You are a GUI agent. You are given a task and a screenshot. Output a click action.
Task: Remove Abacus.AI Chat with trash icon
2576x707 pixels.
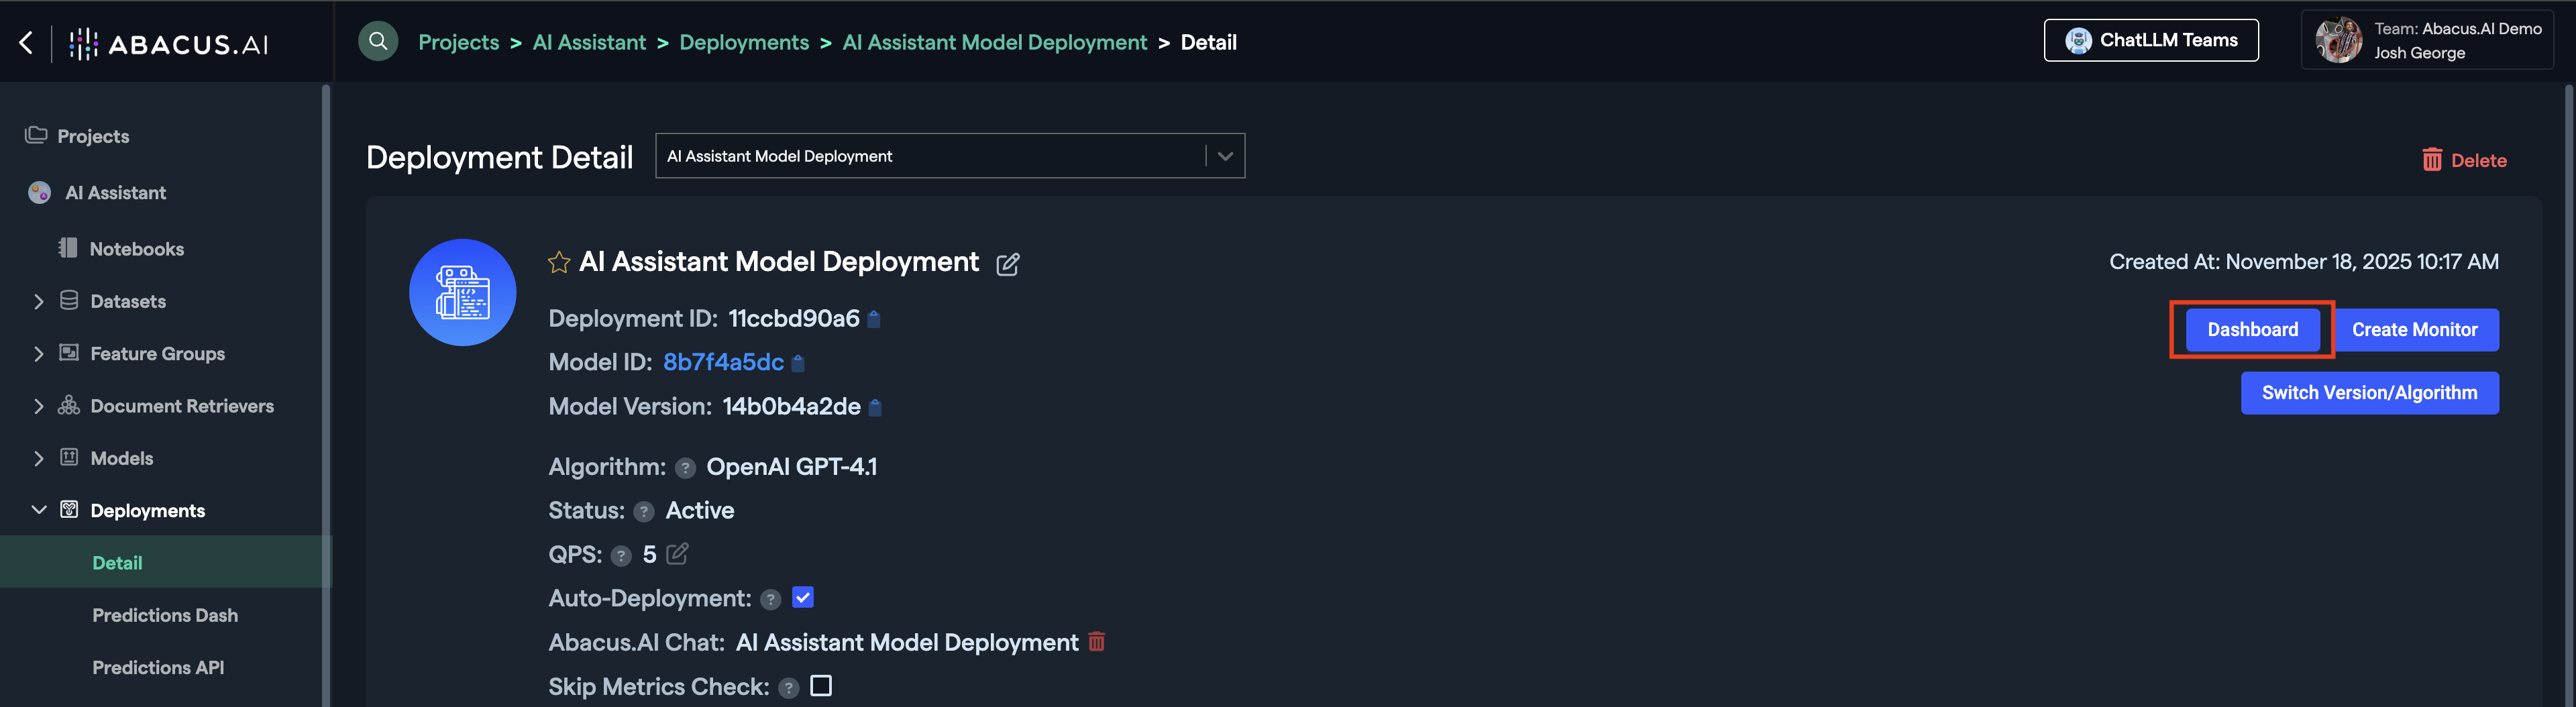(1096, 642)
